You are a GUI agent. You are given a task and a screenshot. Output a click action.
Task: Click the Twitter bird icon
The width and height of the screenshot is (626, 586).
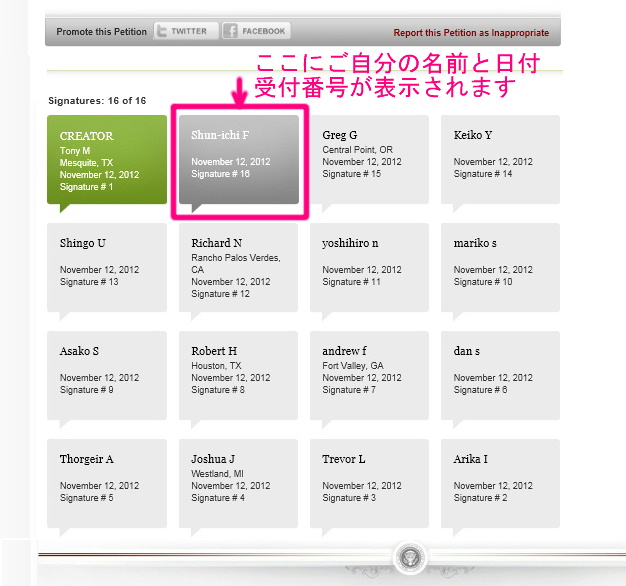(x=162, y=31)
